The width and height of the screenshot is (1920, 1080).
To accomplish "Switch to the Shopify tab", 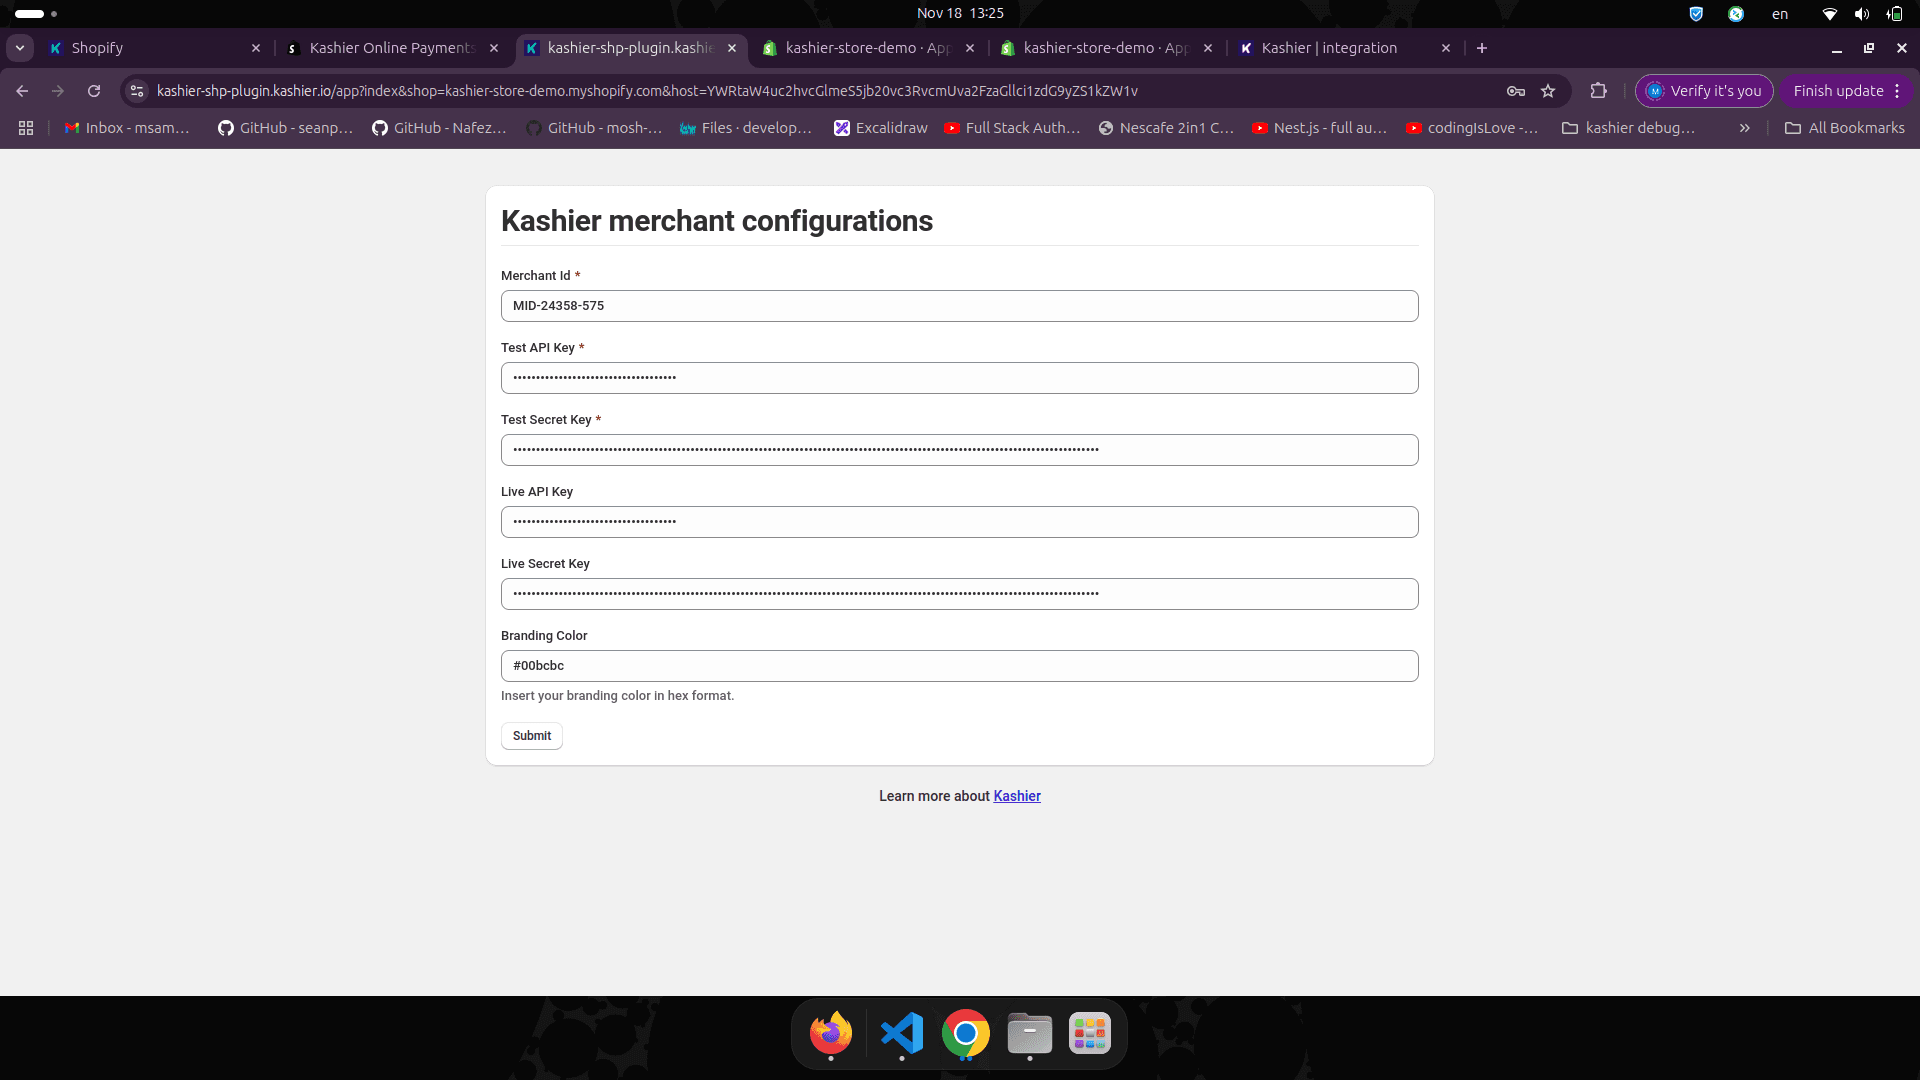I will coord(155,48).
